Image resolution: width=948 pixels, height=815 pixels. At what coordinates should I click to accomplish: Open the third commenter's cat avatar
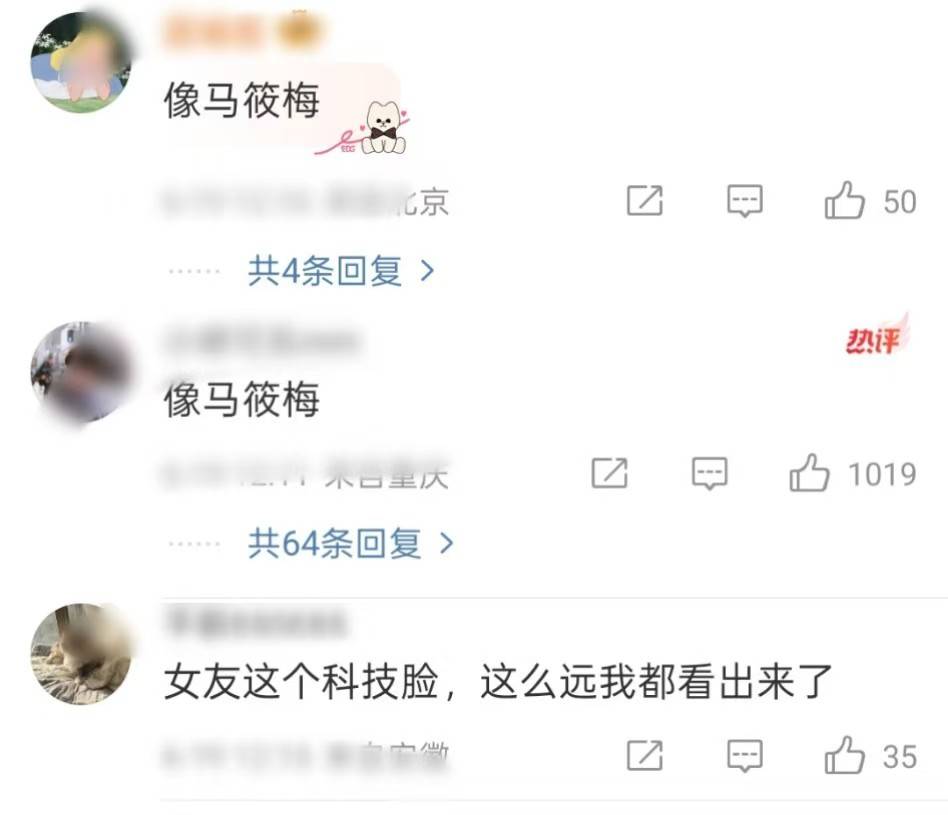tap(81, 654)
